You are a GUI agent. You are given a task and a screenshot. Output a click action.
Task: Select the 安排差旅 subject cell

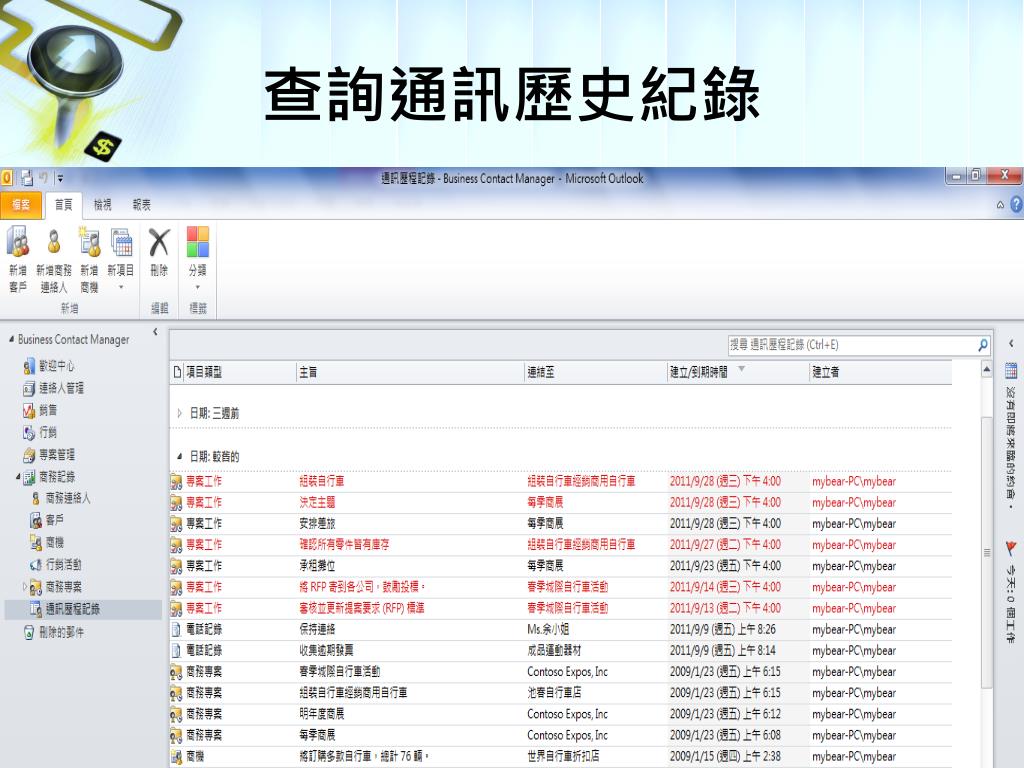pyautogui.click(x=317, y=523)
